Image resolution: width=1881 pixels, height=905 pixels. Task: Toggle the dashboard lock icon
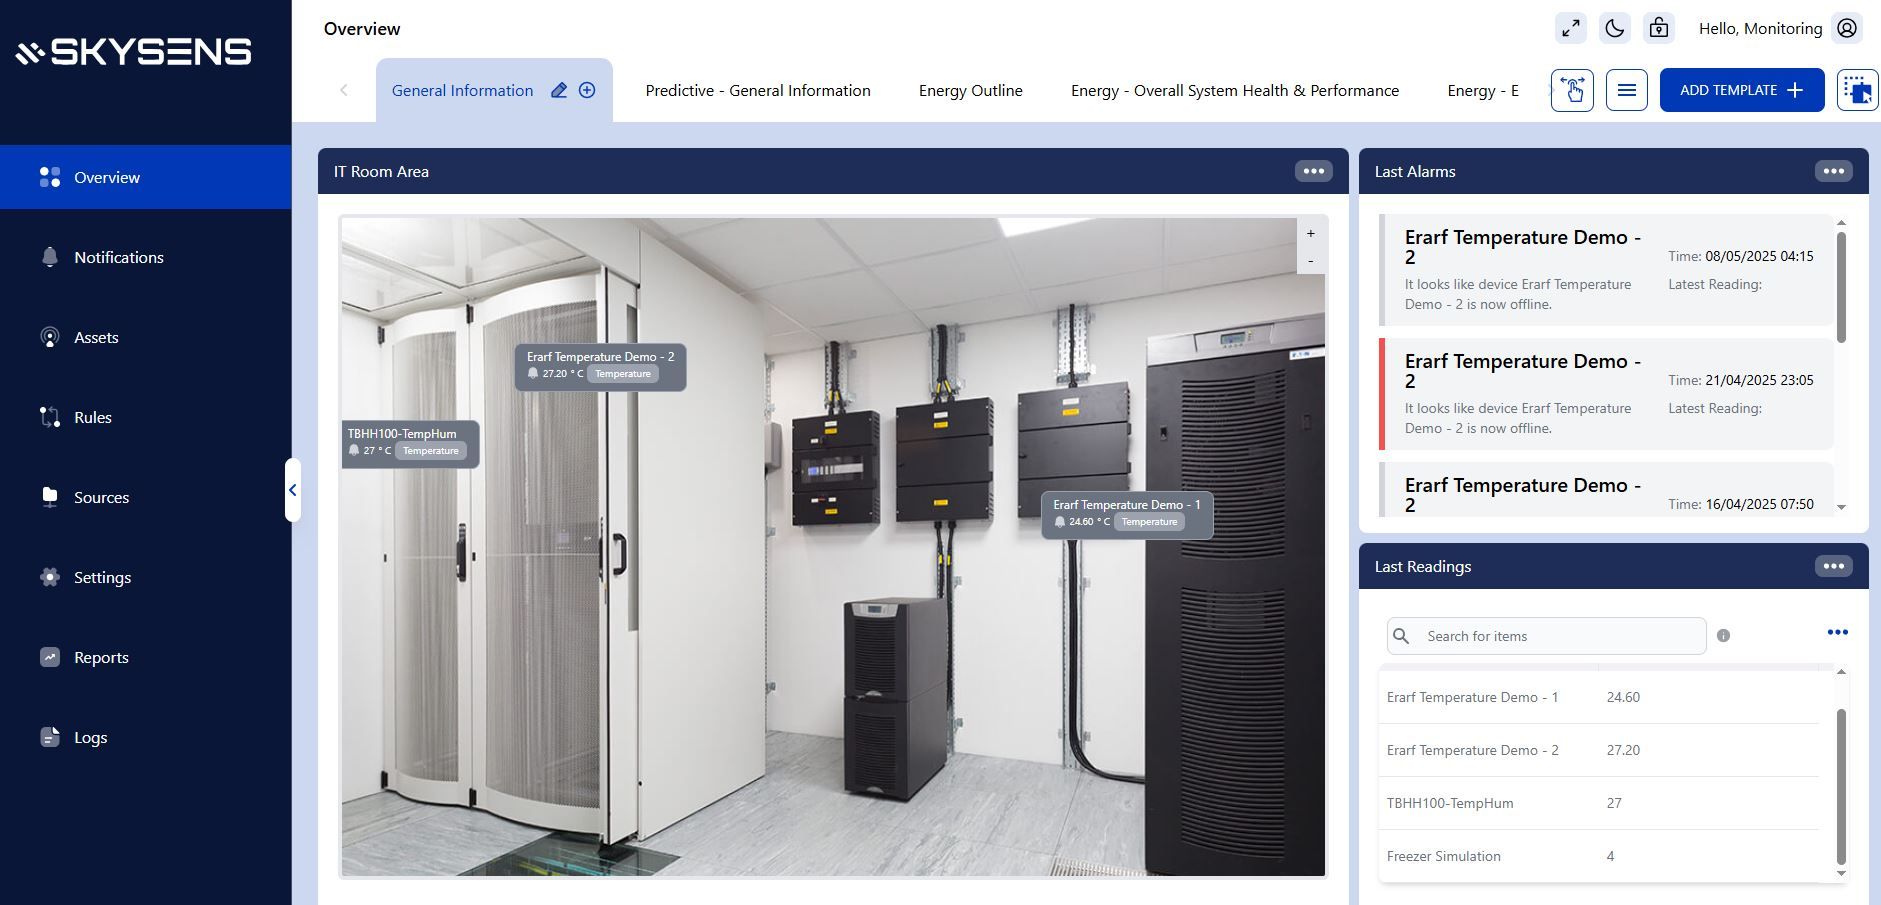pos(1658,28)
